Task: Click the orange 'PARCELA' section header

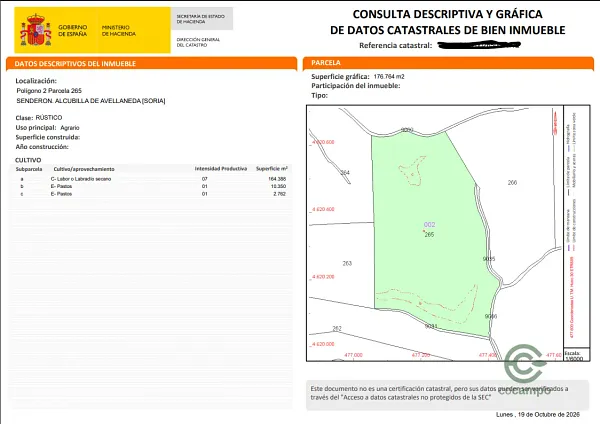Action: pos(448,63)
